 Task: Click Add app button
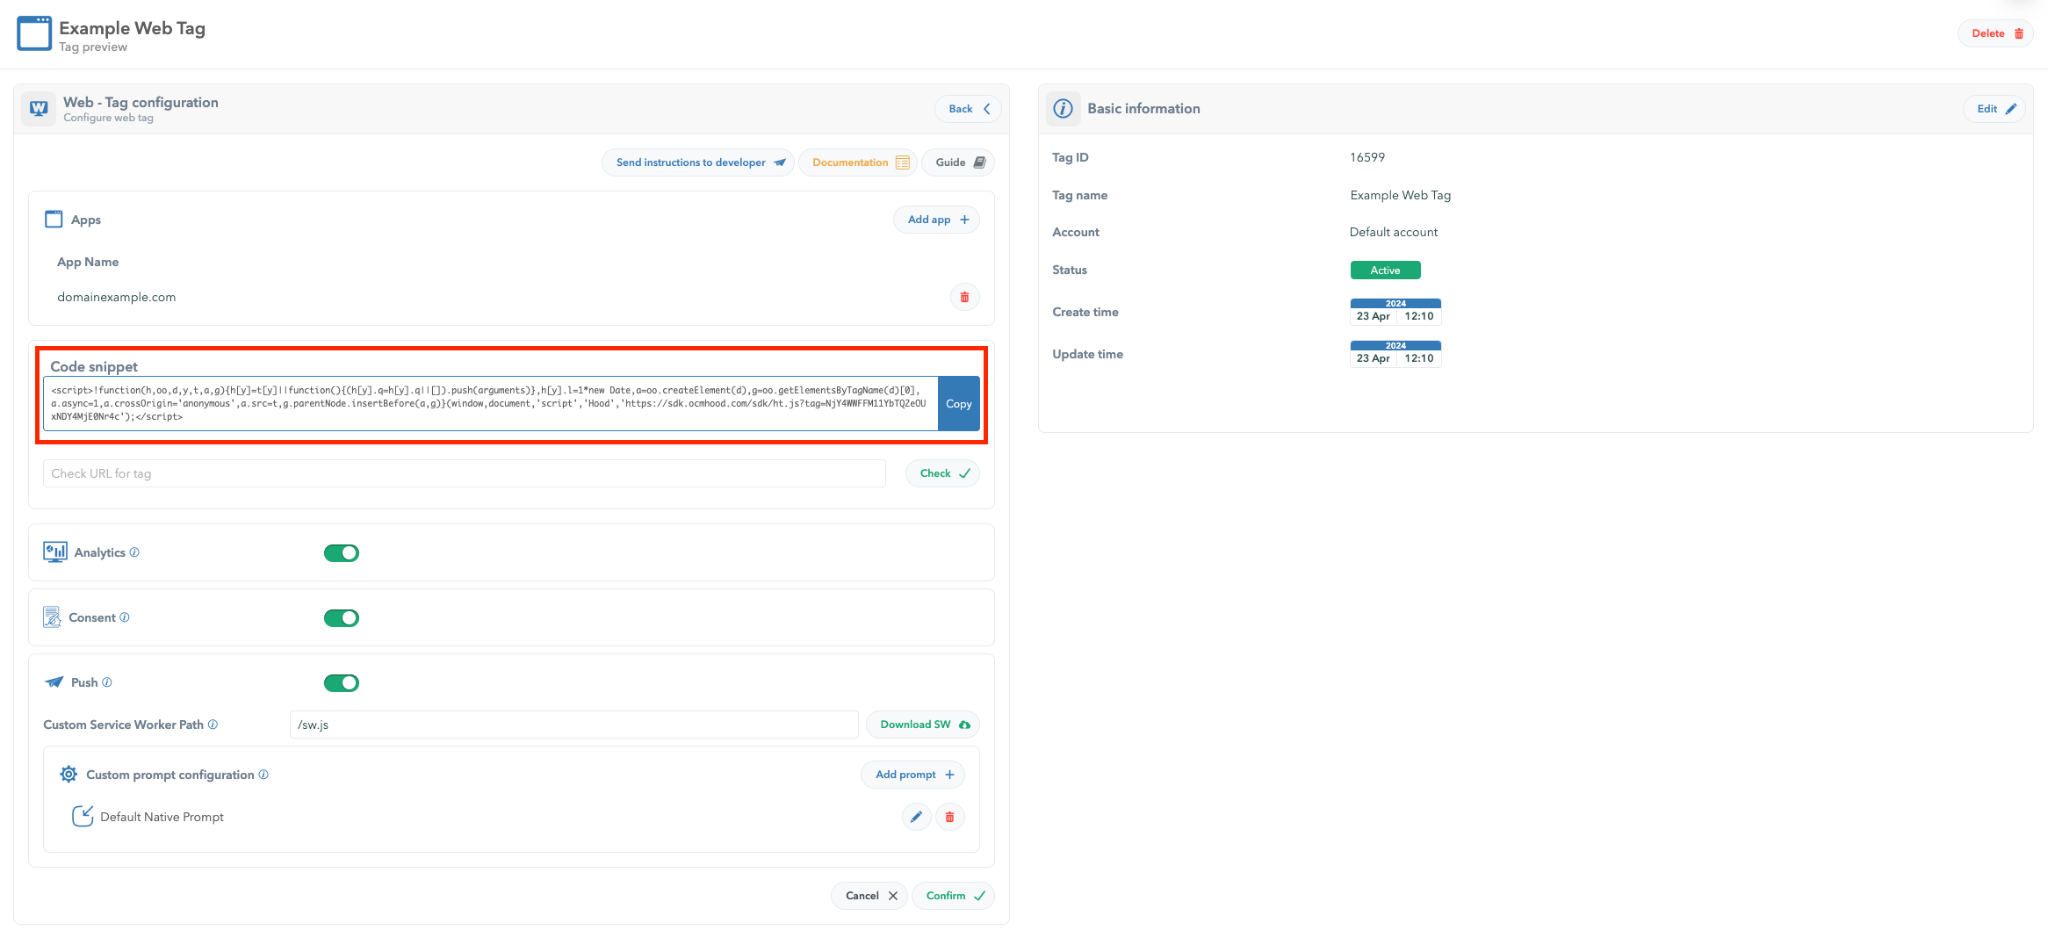(x=937, y=219)
